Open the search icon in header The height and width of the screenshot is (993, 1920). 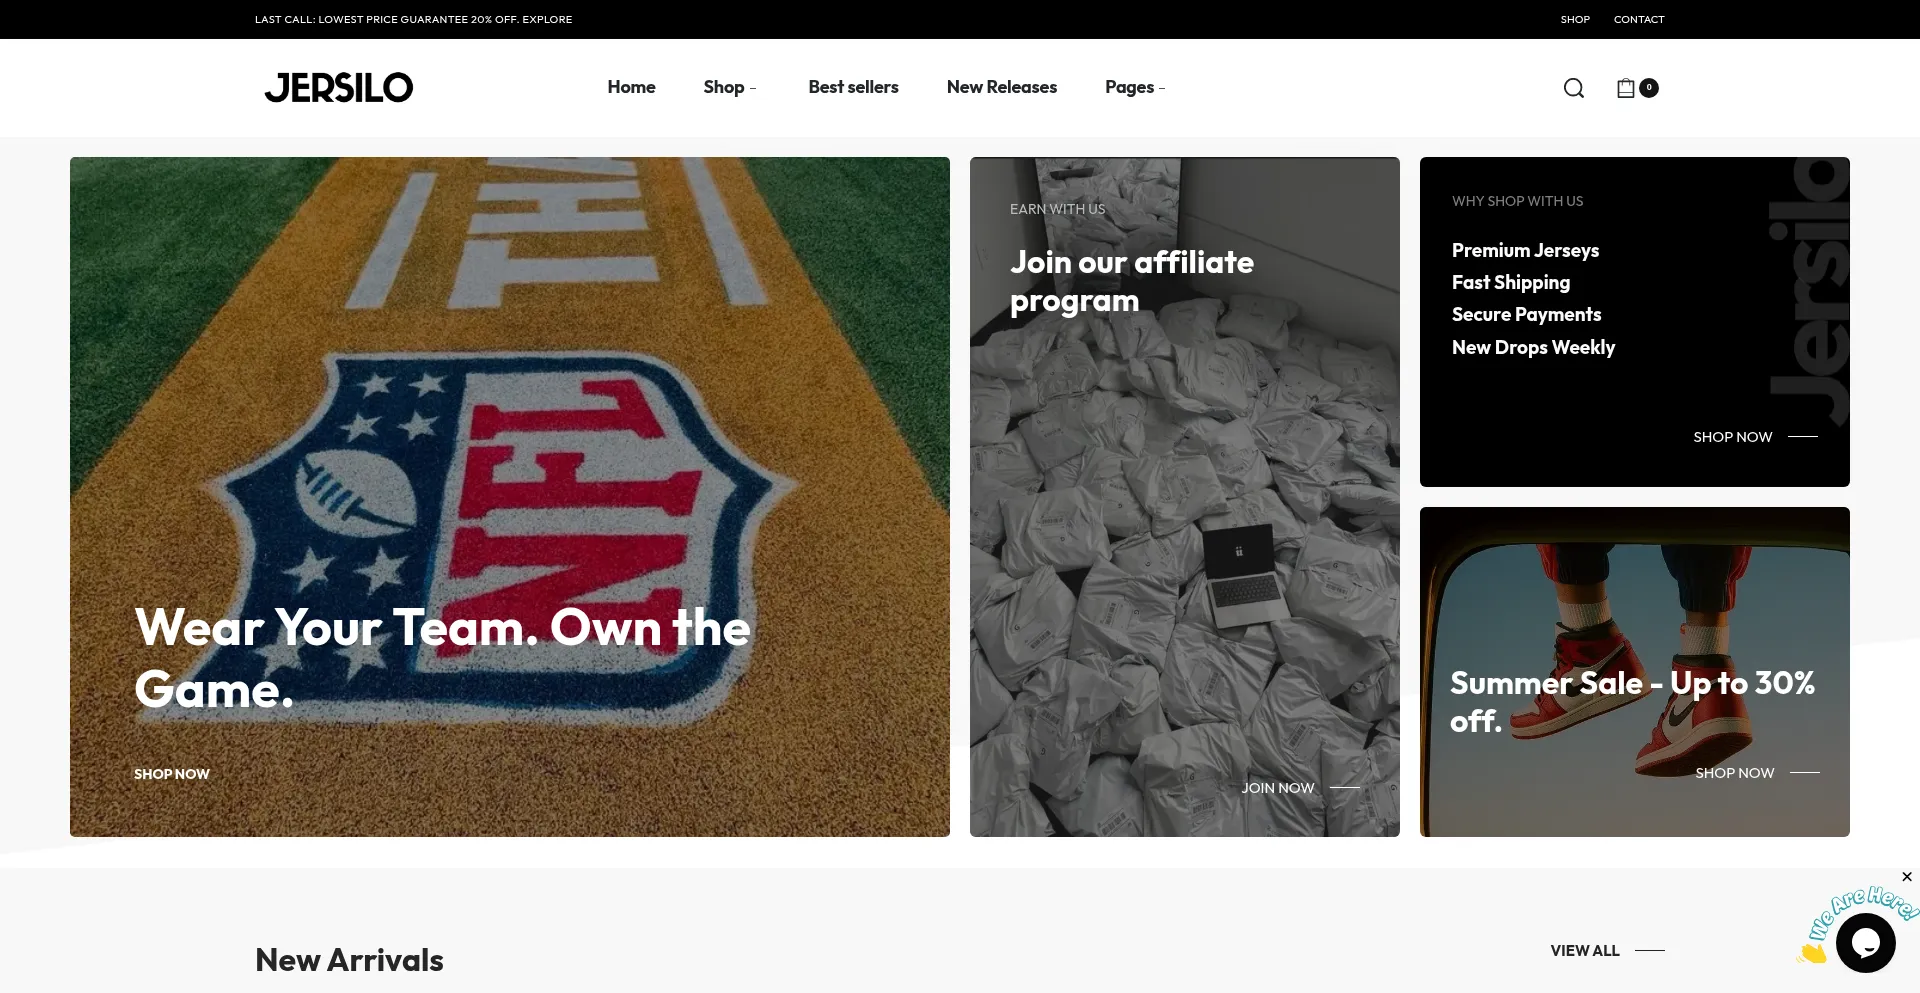point(1574,88)
